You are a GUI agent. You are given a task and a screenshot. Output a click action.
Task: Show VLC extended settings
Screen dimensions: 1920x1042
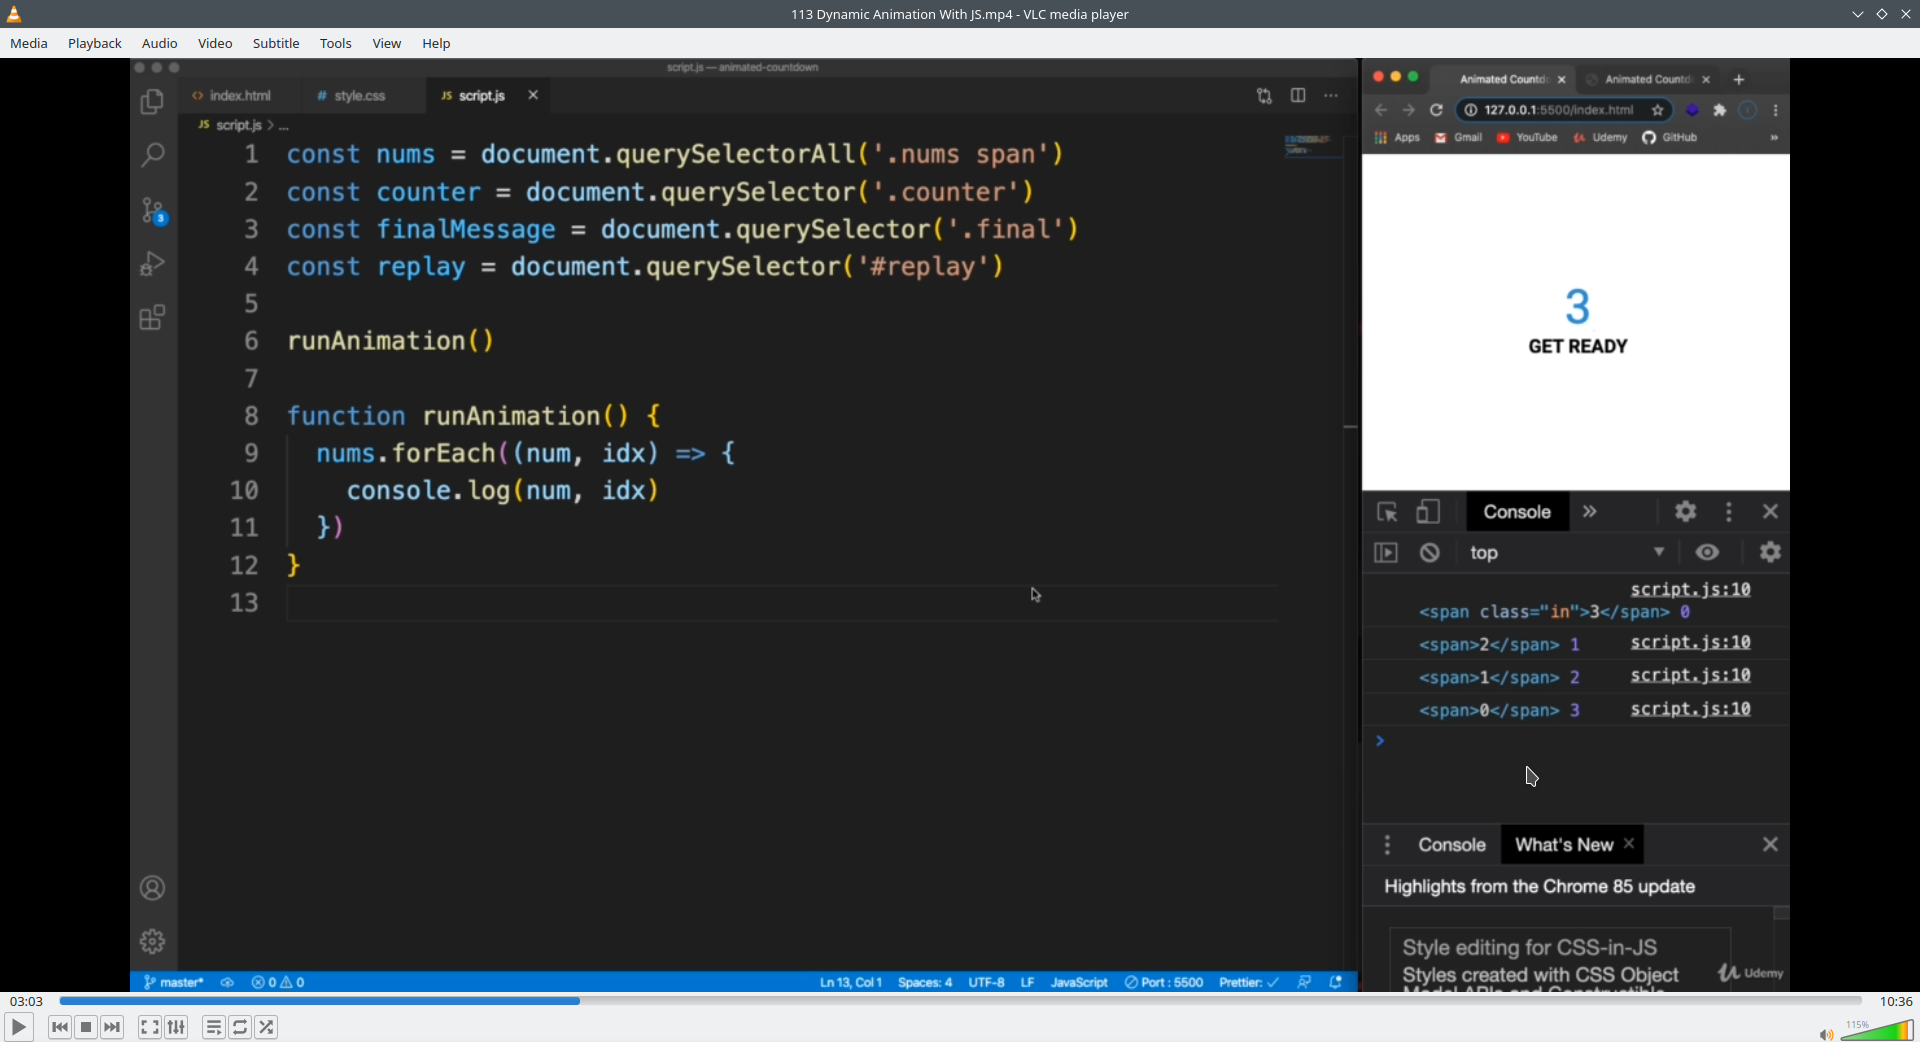tap(176, 1027)
